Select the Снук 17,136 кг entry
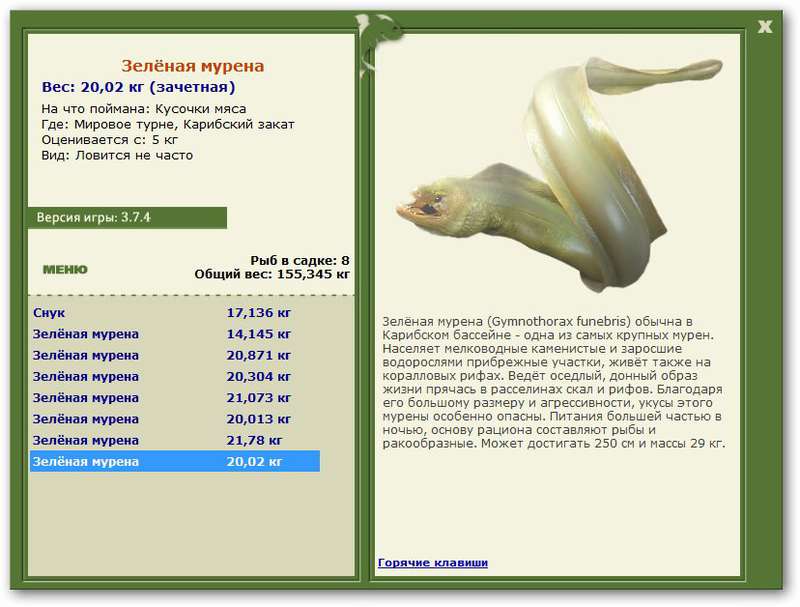 [174, 313]
